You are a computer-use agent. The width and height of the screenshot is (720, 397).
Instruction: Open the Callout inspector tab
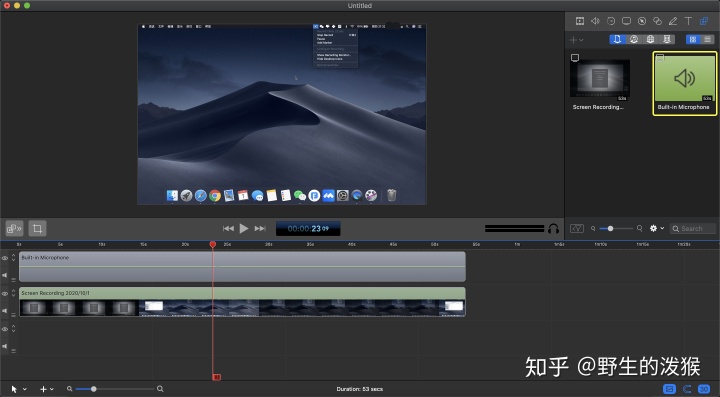[642, 21]
